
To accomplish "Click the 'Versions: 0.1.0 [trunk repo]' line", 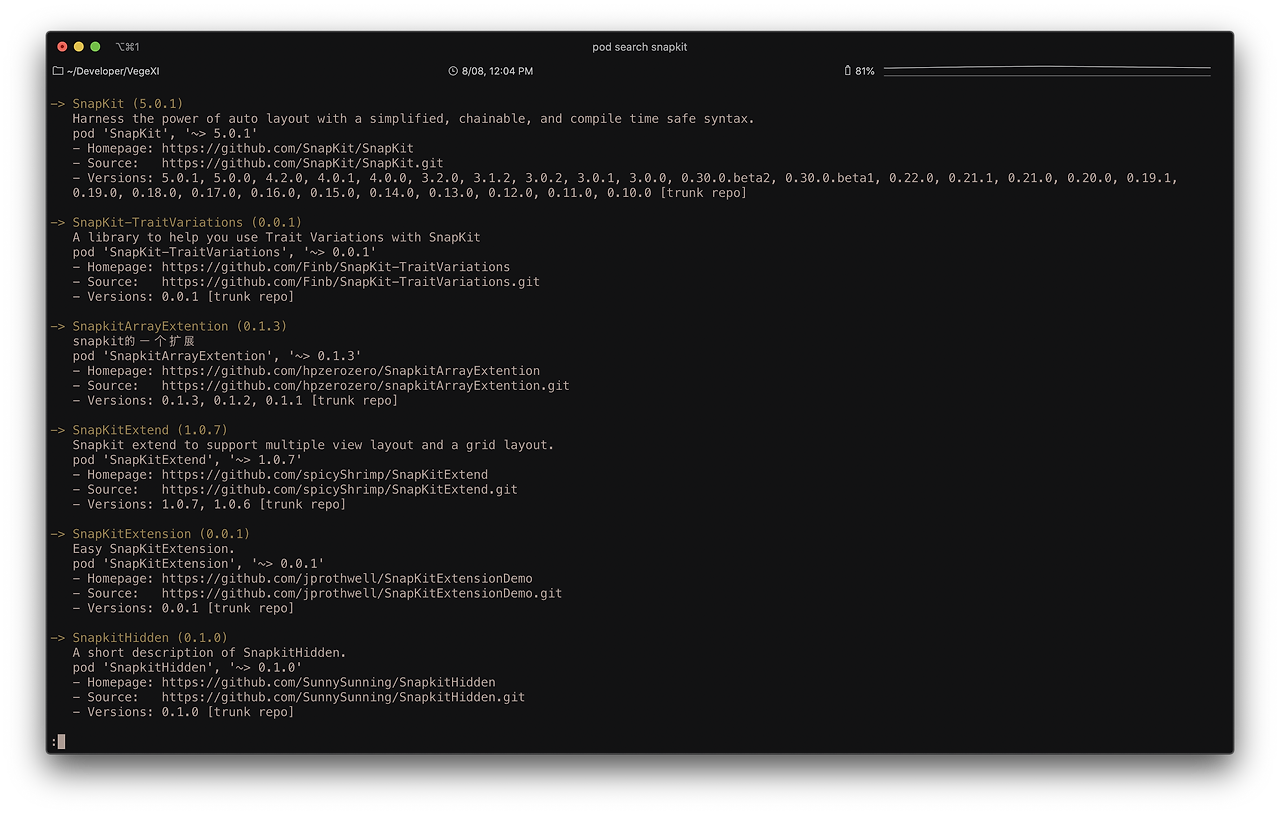I will click(183, 713).
